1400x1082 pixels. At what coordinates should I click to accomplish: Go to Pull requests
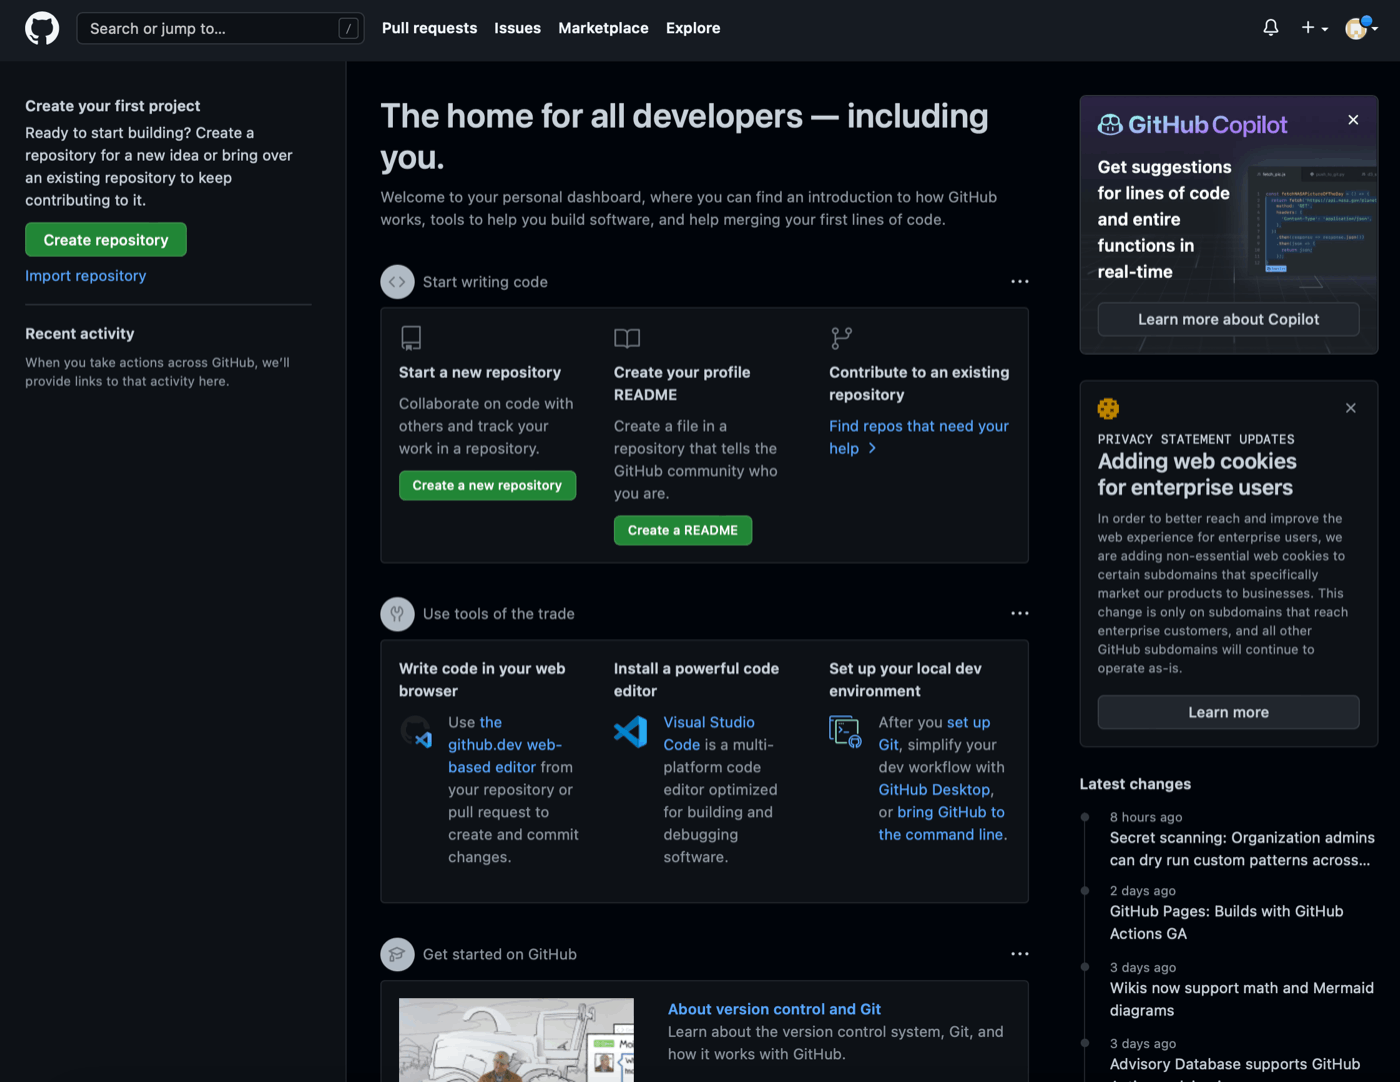429,28
